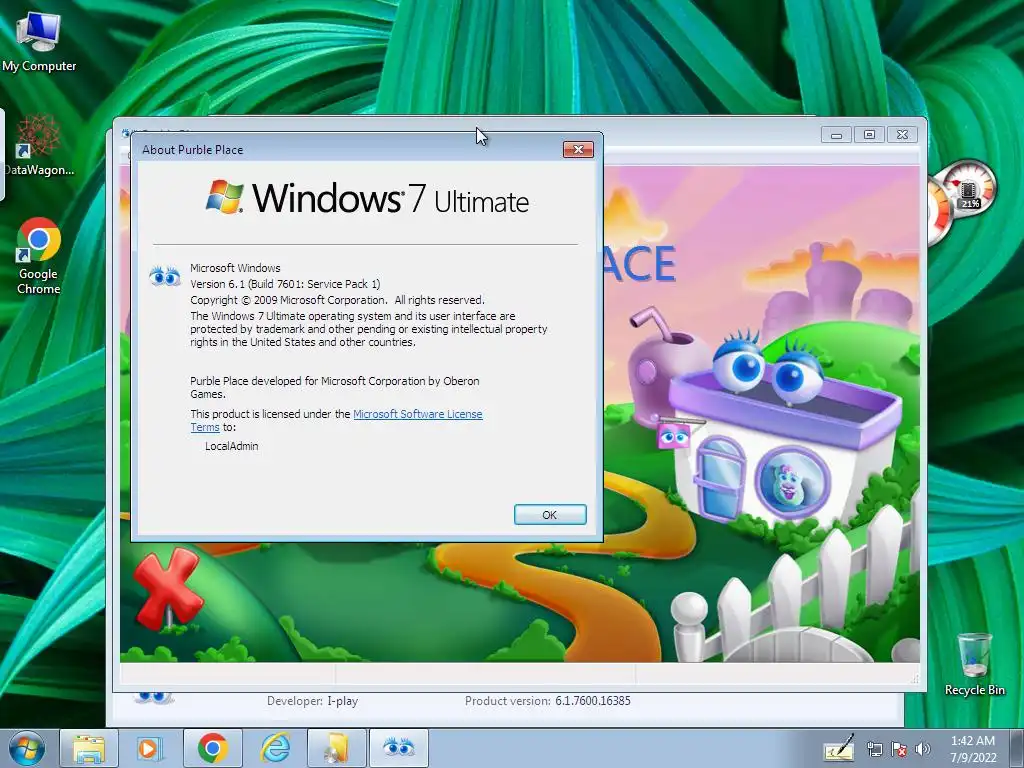Screen dimensions: 1024x768
Task: Click the pink flag with eyes beside the house
Action: point(674,436)
